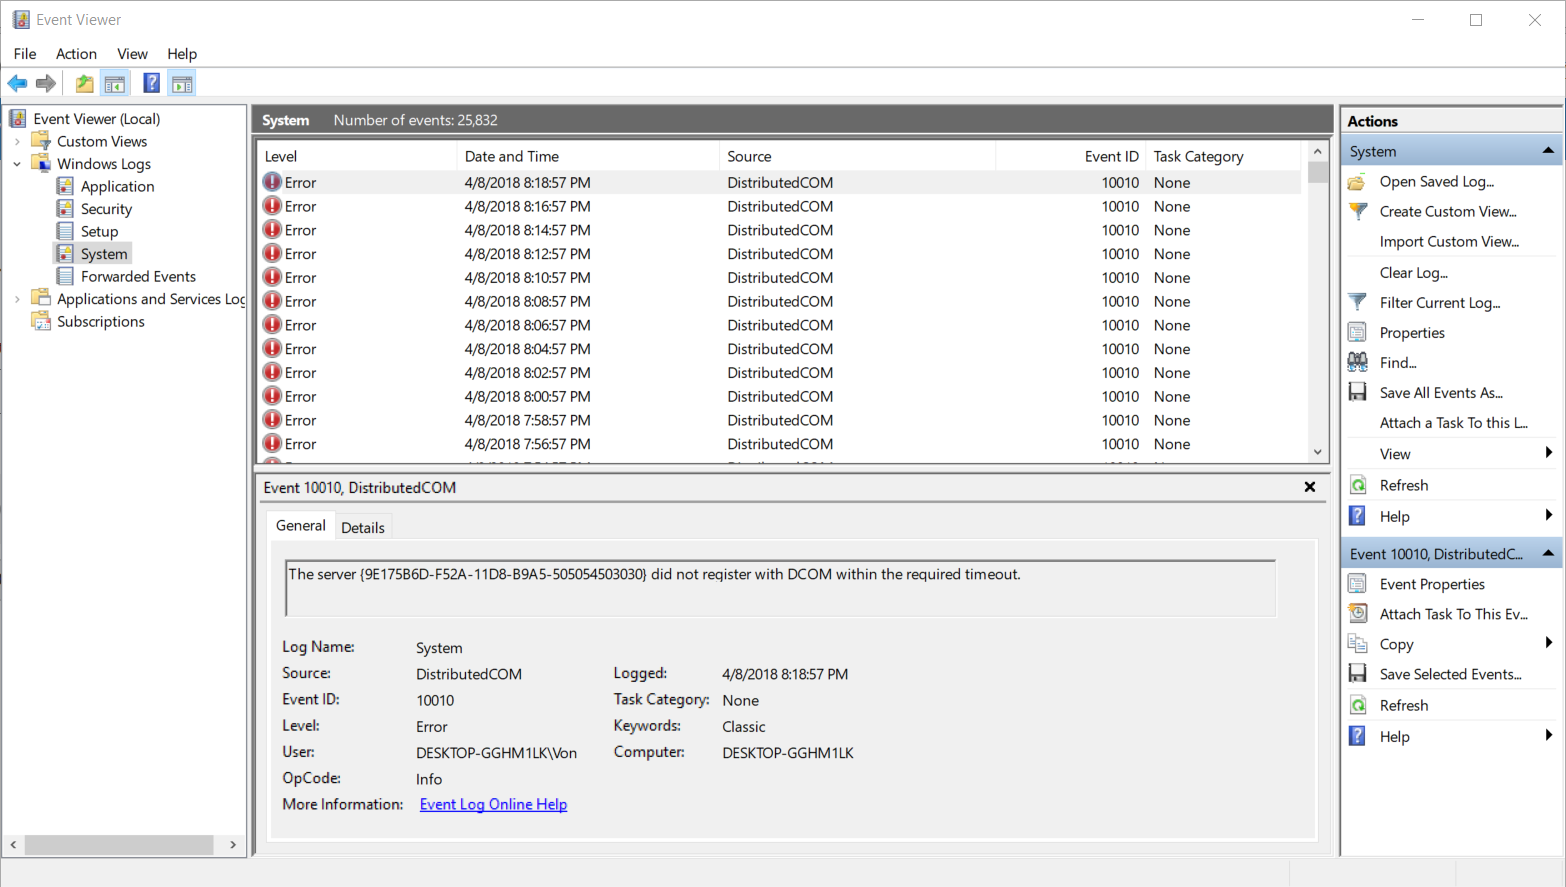Click the Refresh icon under System actions
Image resolution: width=1566 pixels, height=887 pixels.
1357,484
